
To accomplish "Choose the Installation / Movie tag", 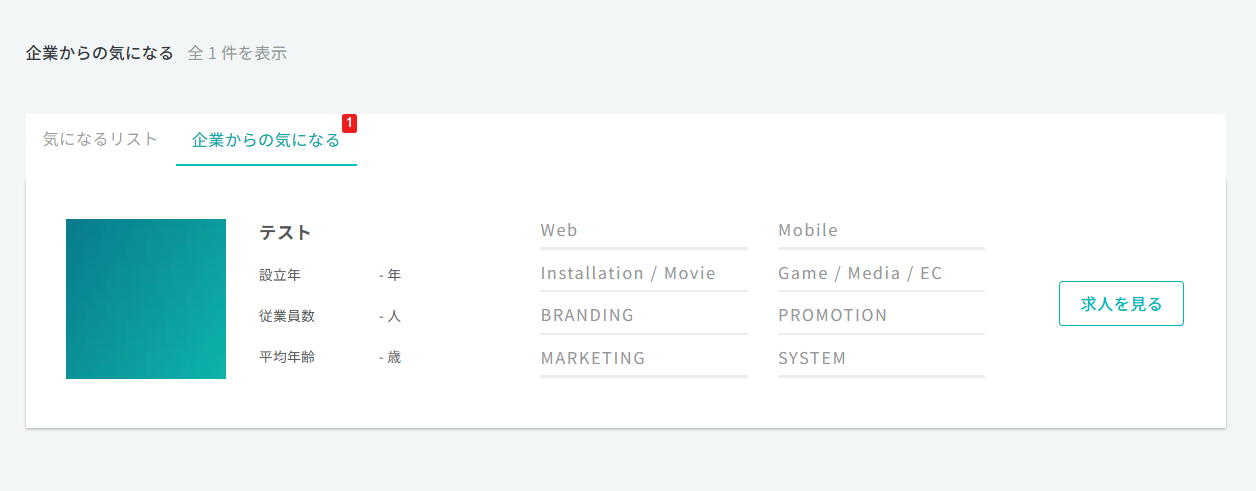I will tap(628, 273).
